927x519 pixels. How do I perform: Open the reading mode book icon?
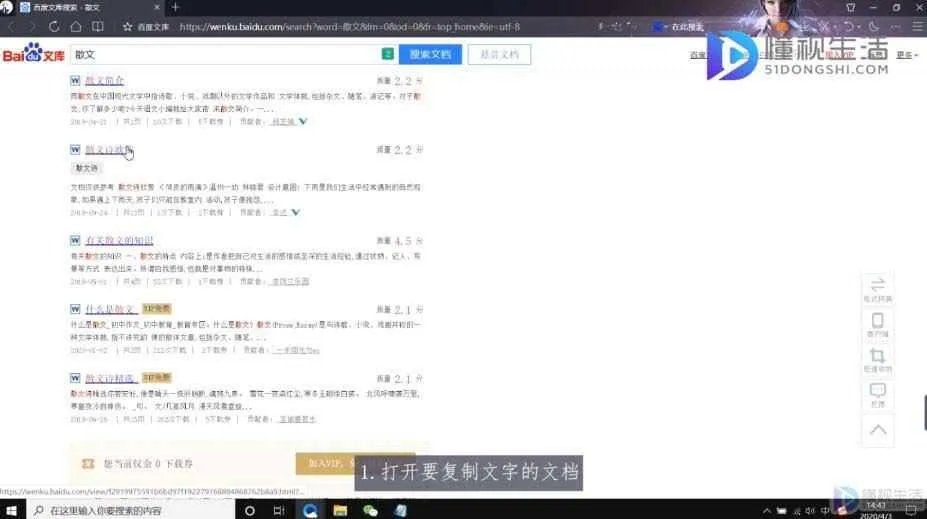coord(98,27)
